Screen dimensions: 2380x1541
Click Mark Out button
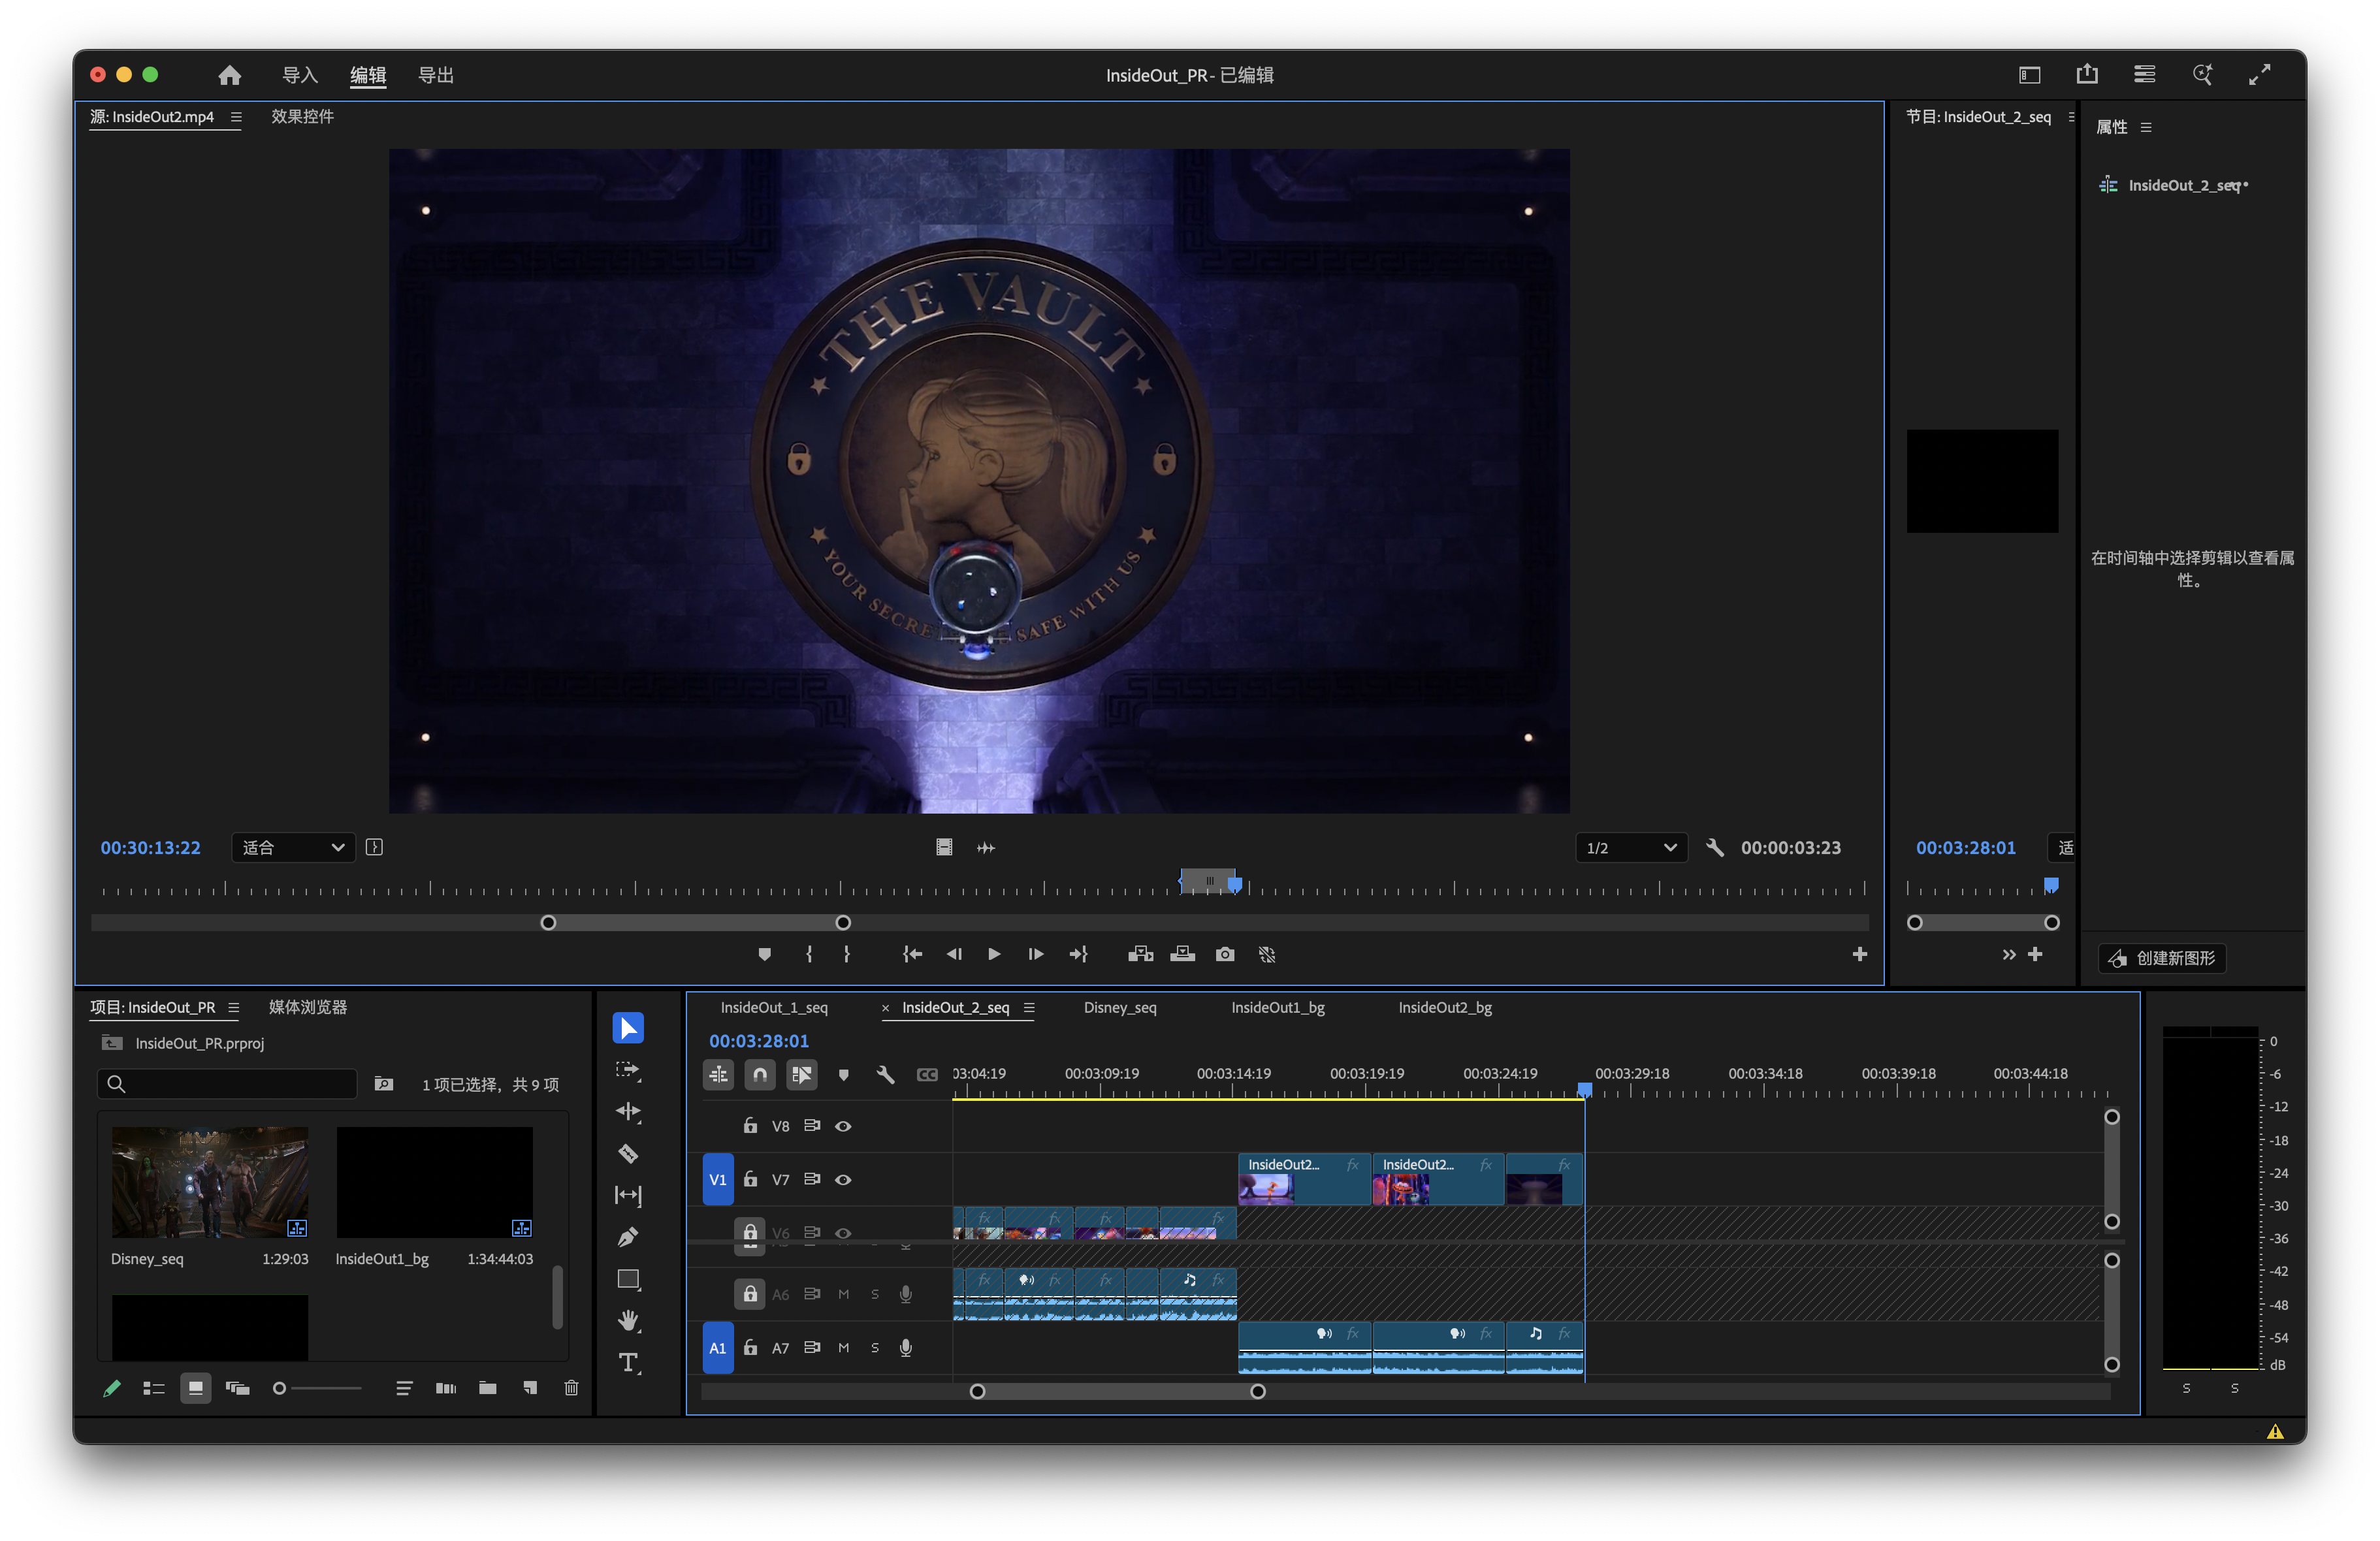tap(847, 954)
